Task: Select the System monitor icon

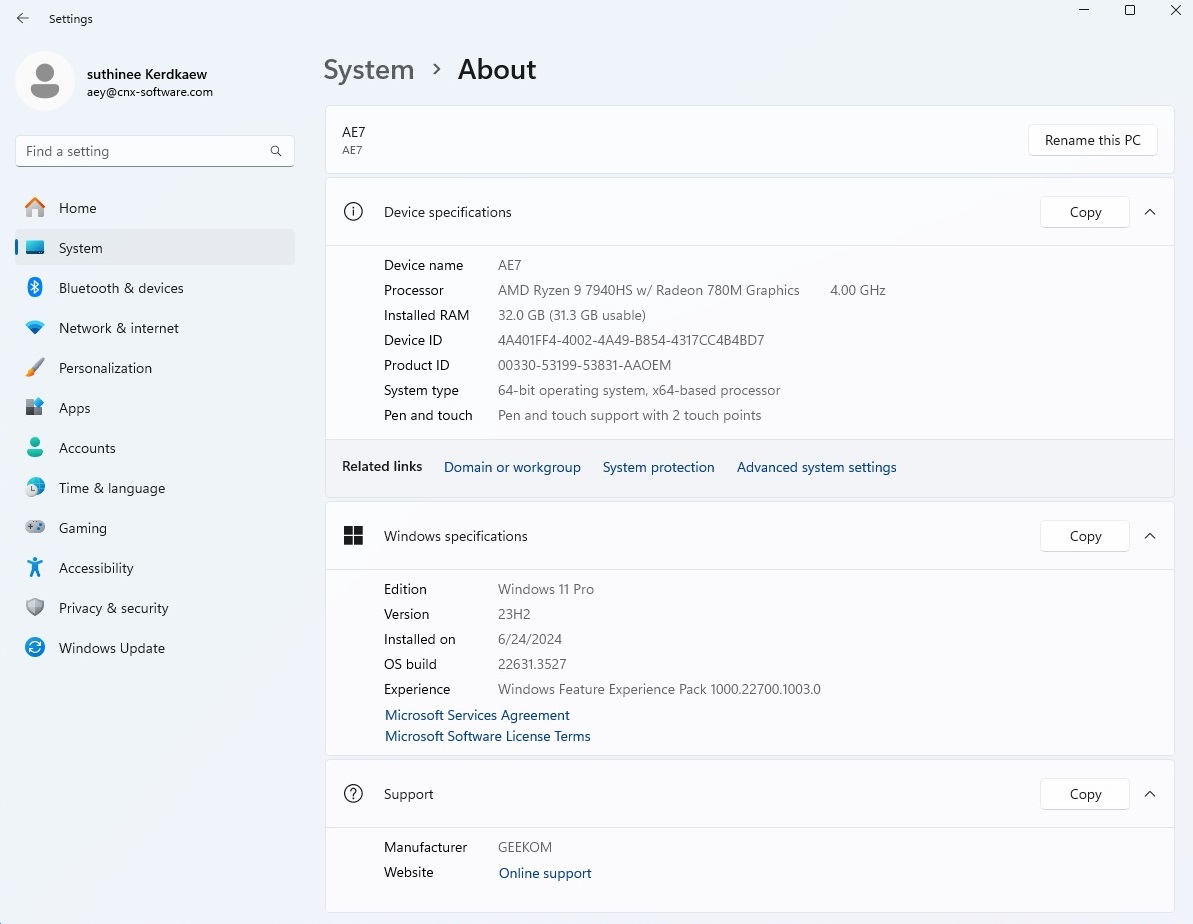Action: [35, 247]
